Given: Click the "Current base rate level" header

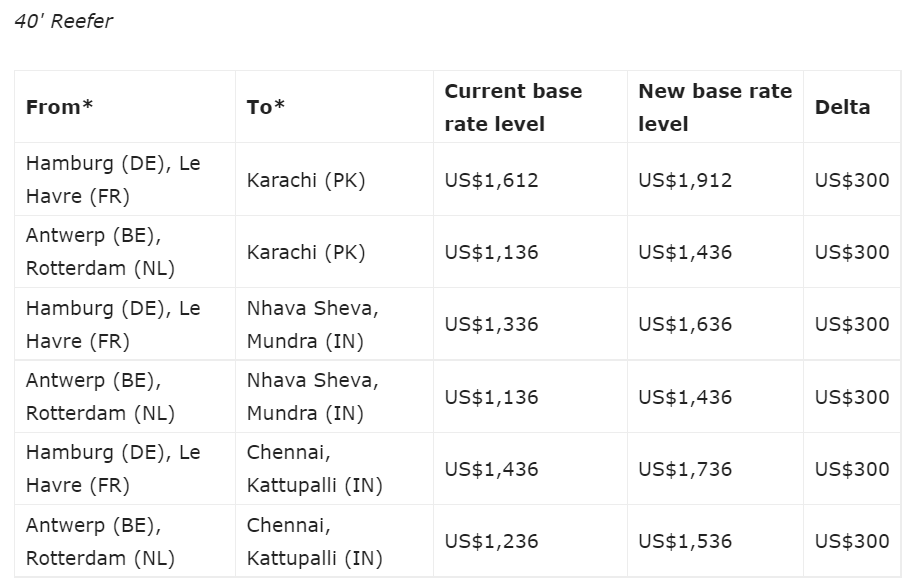Looking at the screenshot, I should pos(513,107).
